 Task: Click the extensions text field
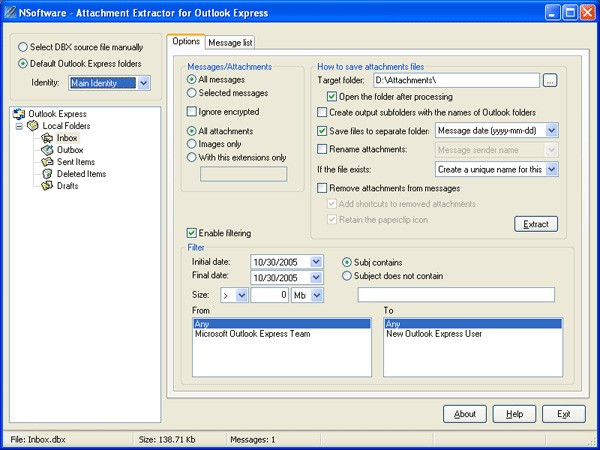243,174
